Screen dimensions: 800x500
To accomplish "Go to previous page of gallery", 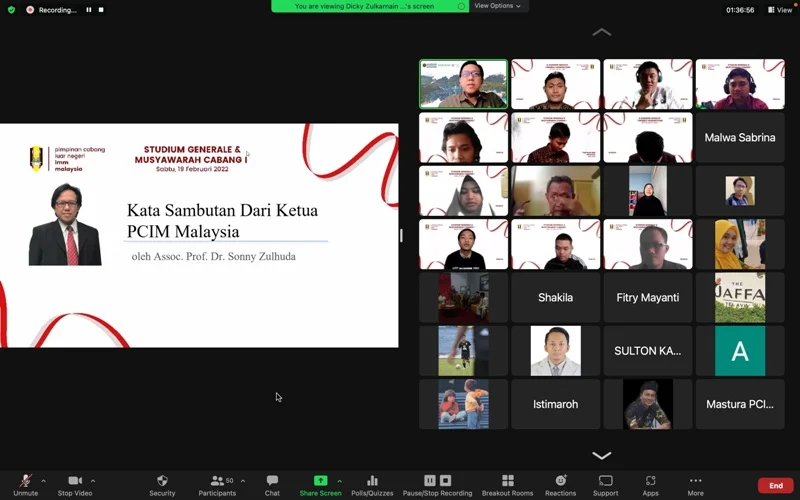I will pyautogui.click(x=602, y=32).
